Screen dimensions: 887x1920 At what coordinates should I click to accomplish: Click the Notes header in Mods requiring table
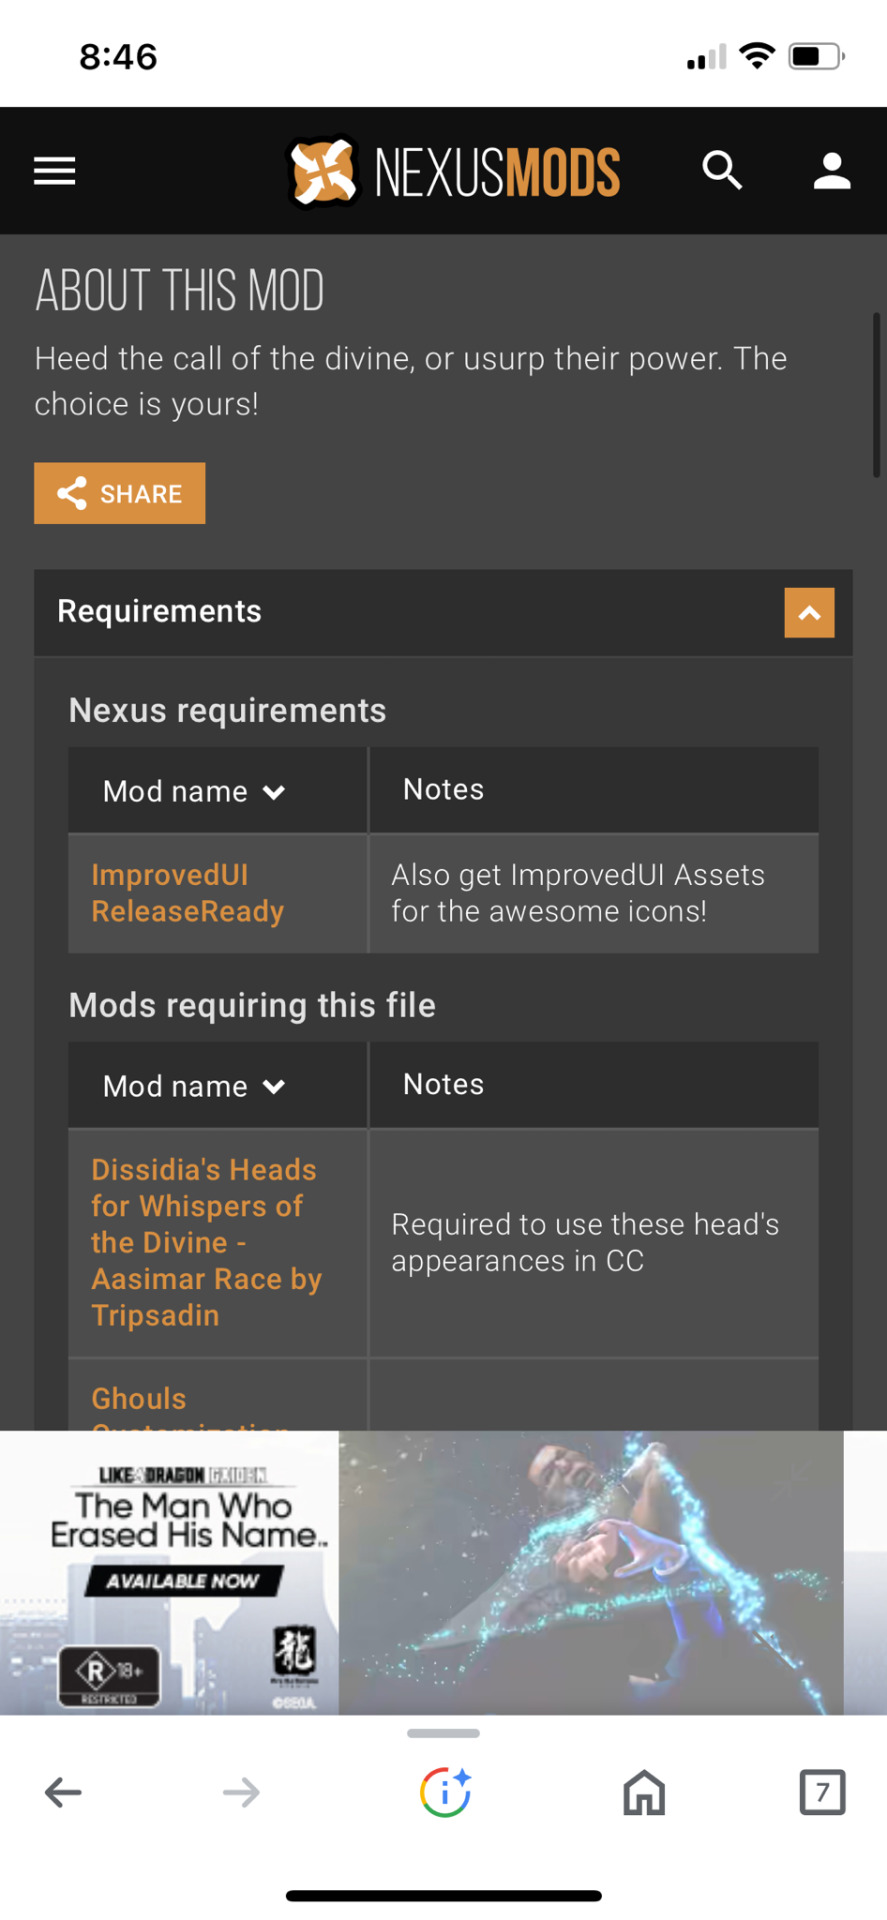[443, 1084]
